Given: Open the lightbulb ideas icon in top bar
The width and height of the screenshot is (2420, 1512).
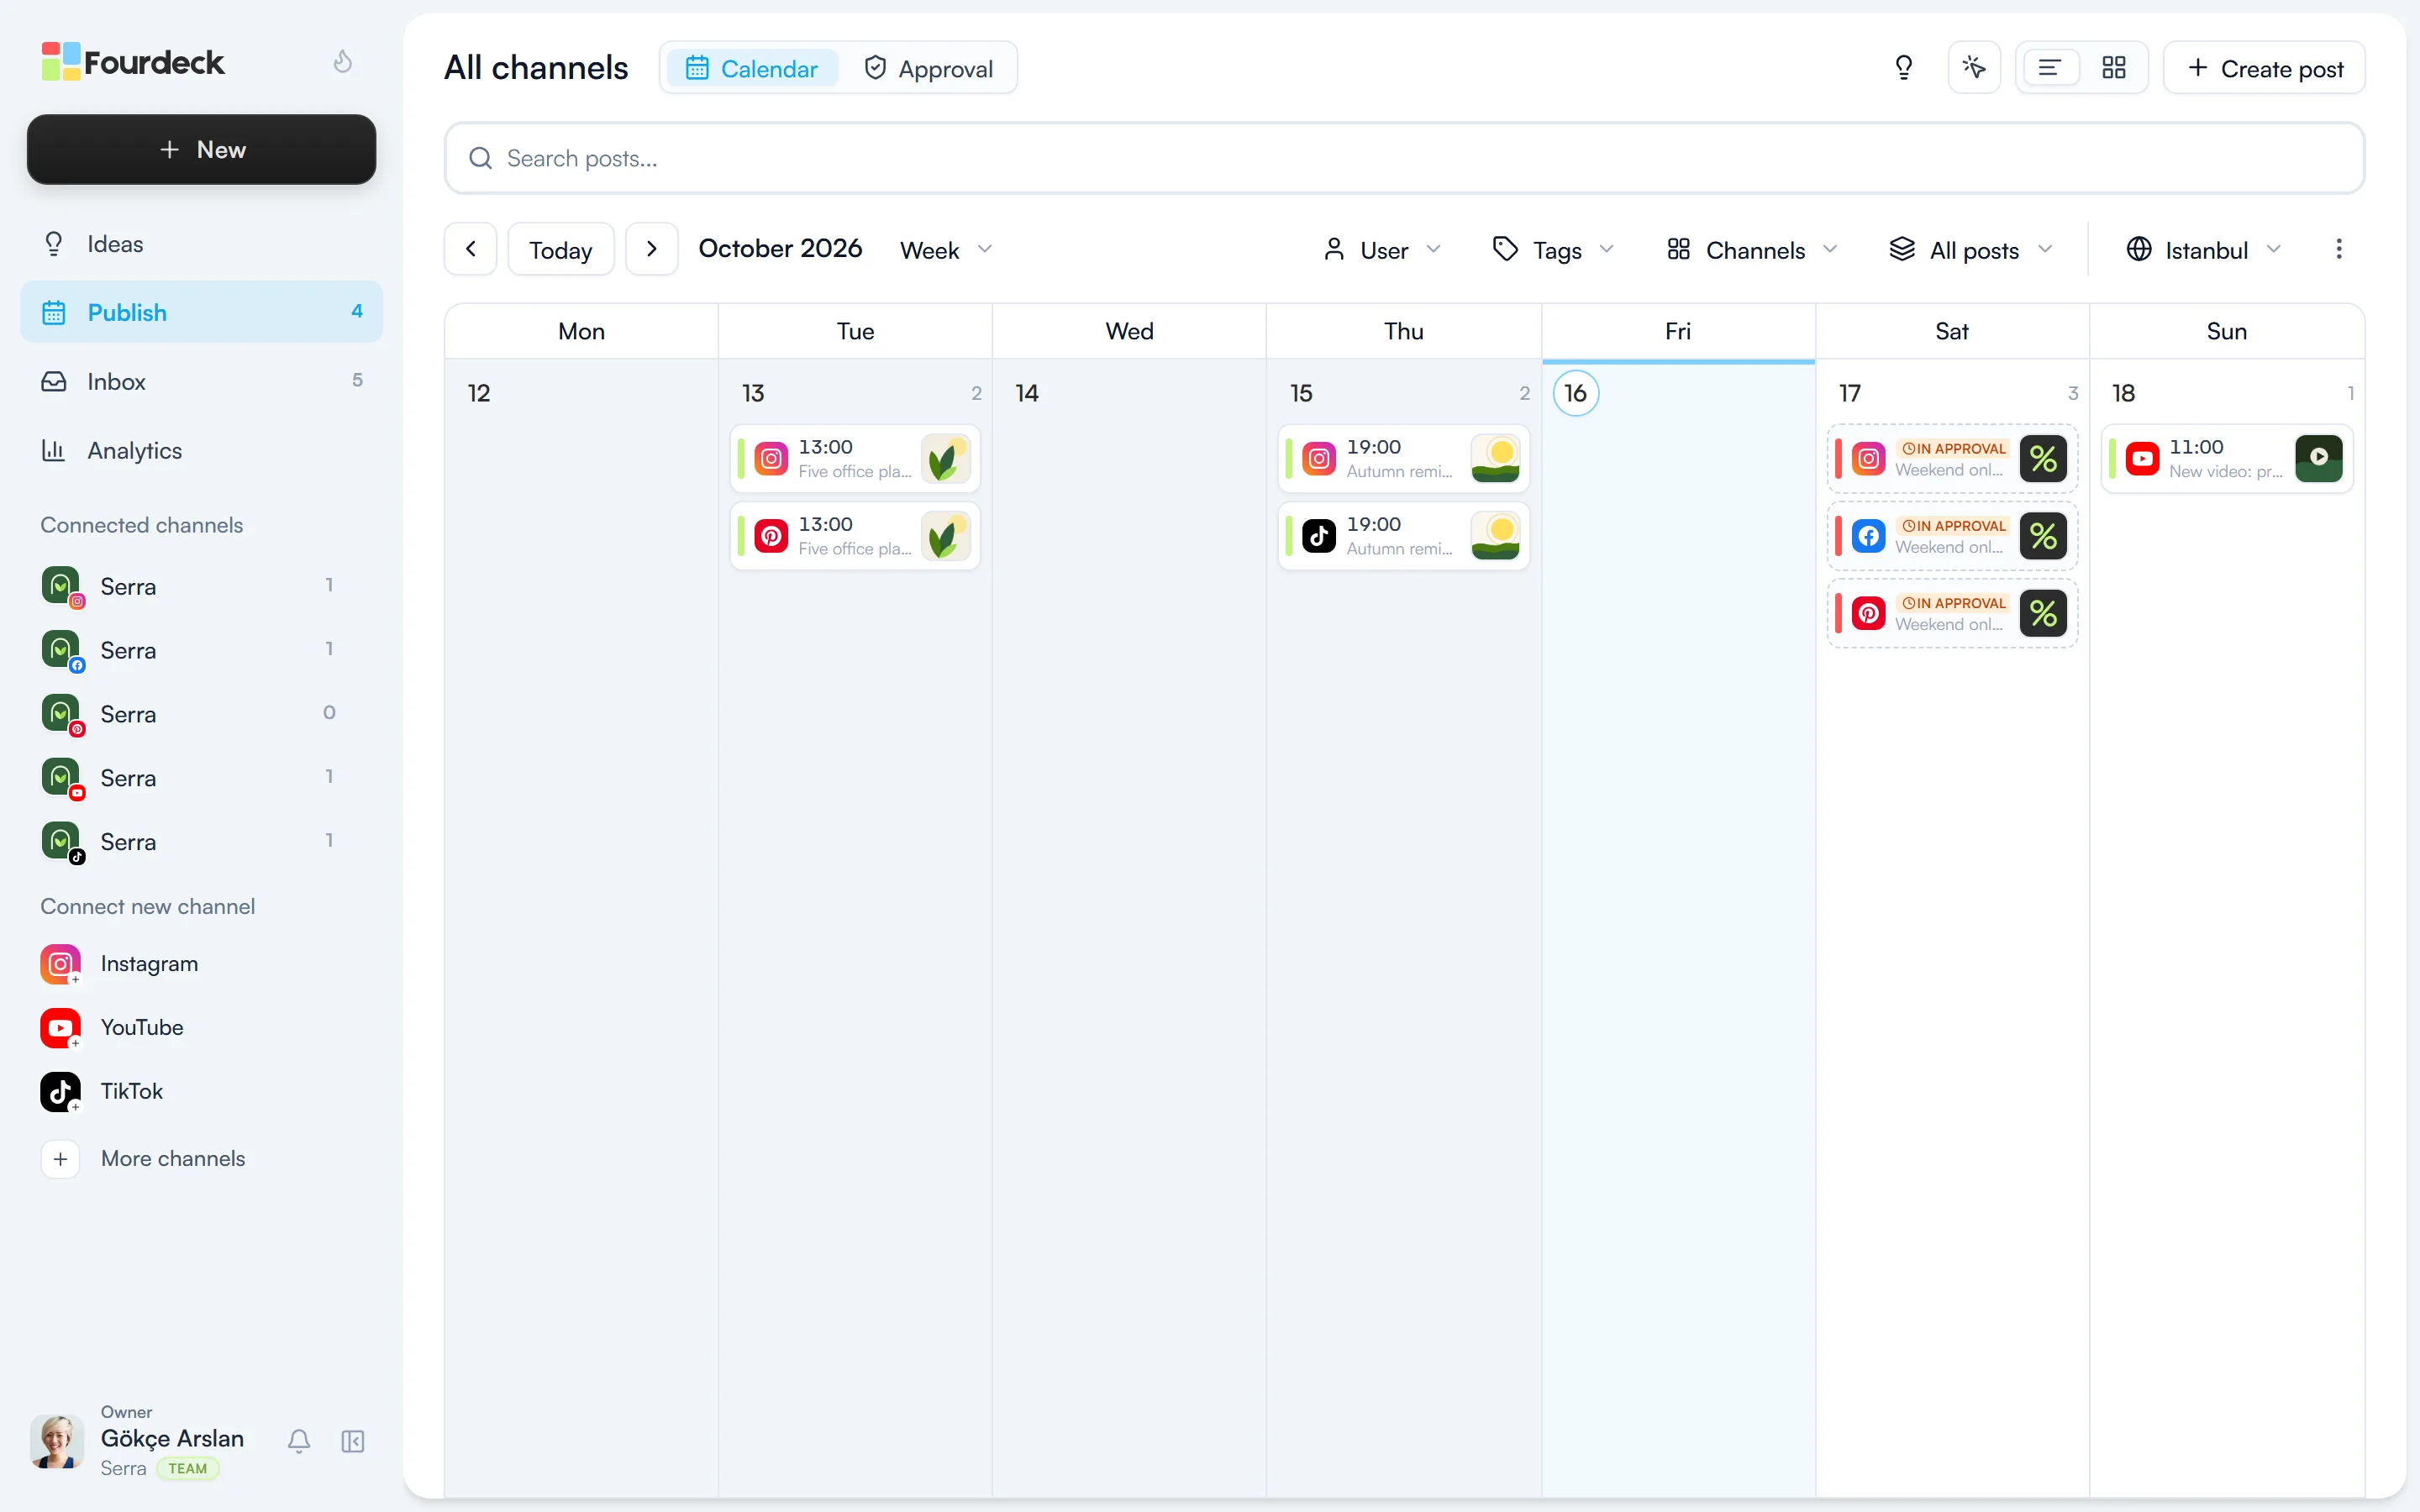Looking at the screenshot, I should [x=1904, y=68].
